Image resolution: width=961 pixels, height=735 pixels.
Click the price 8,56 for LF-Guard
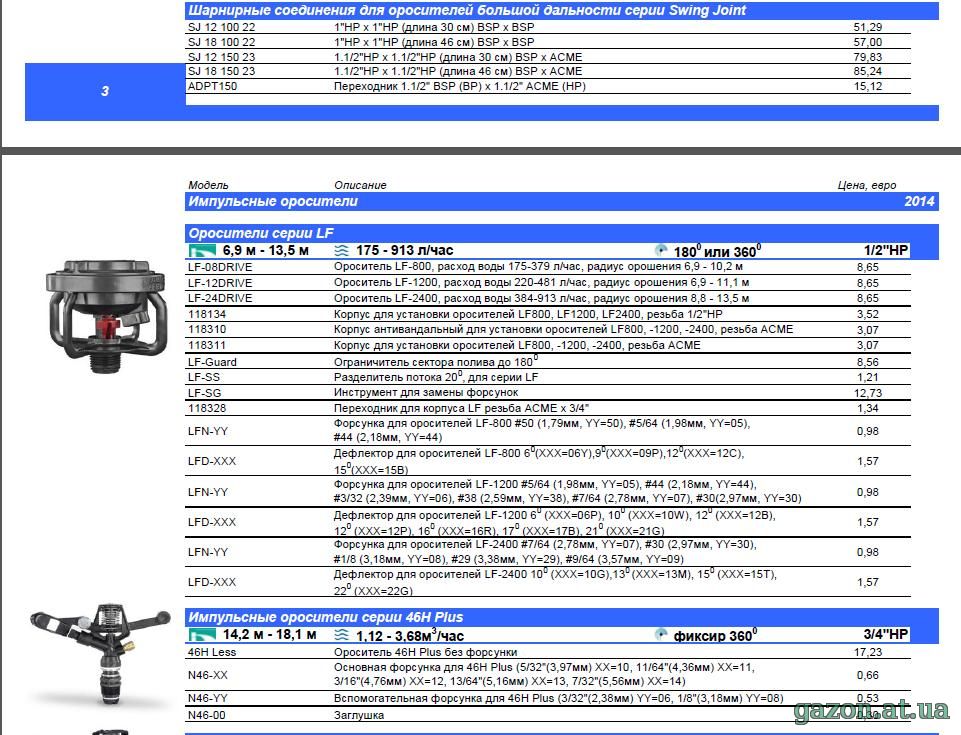click(x=868, y=362)
